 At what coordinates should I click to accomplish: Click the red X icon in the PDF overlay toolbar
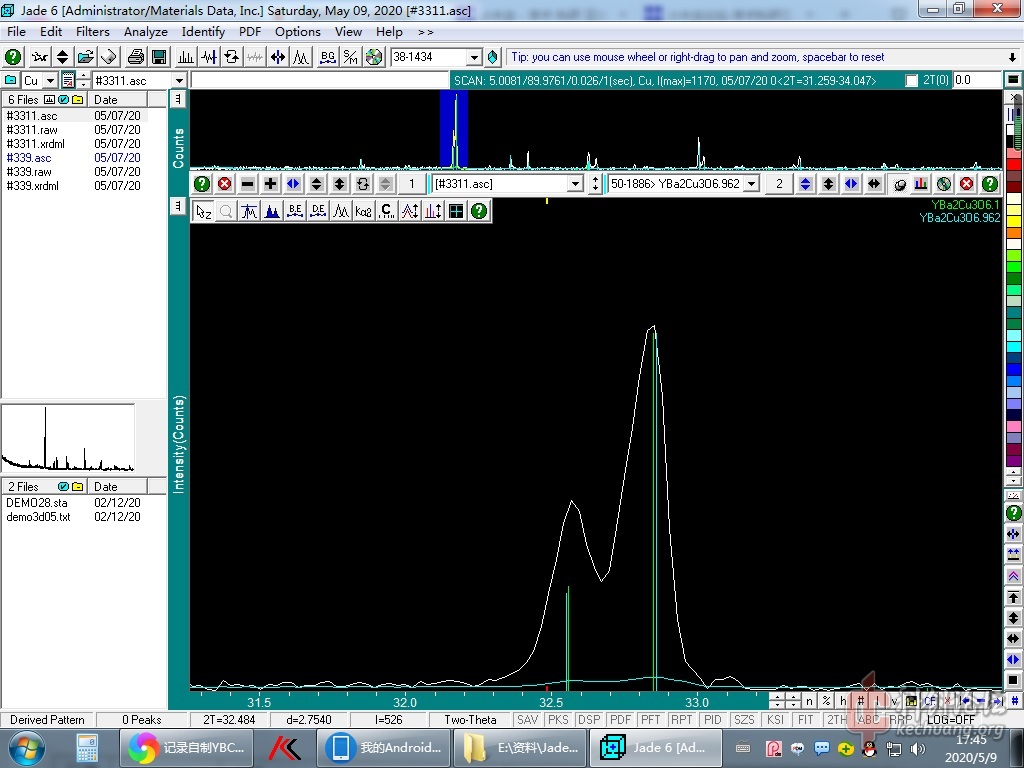pyautogui.click(x=967, y=184)
